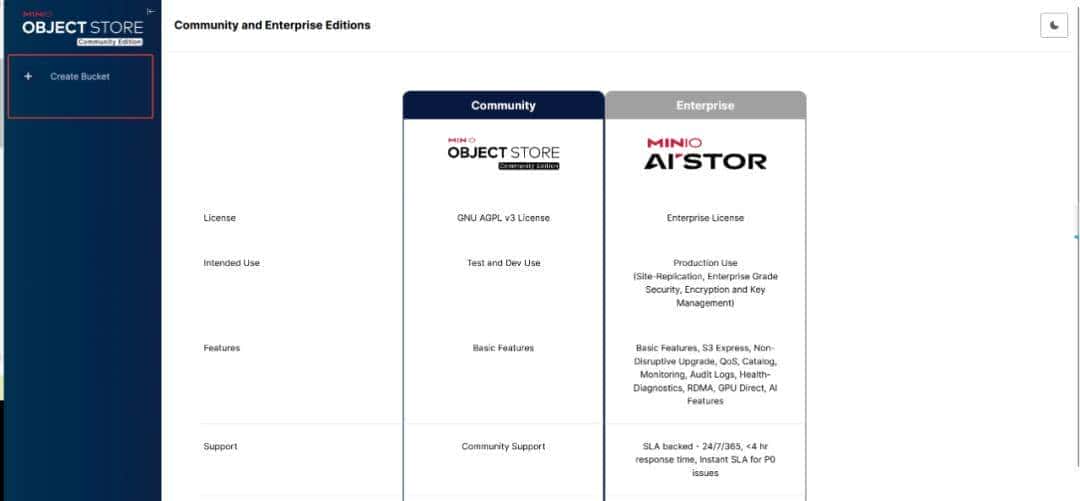Screen dimensions: 1080x501
Task: Click the Community "Basic Features" cell
Action: pos(503,348)
